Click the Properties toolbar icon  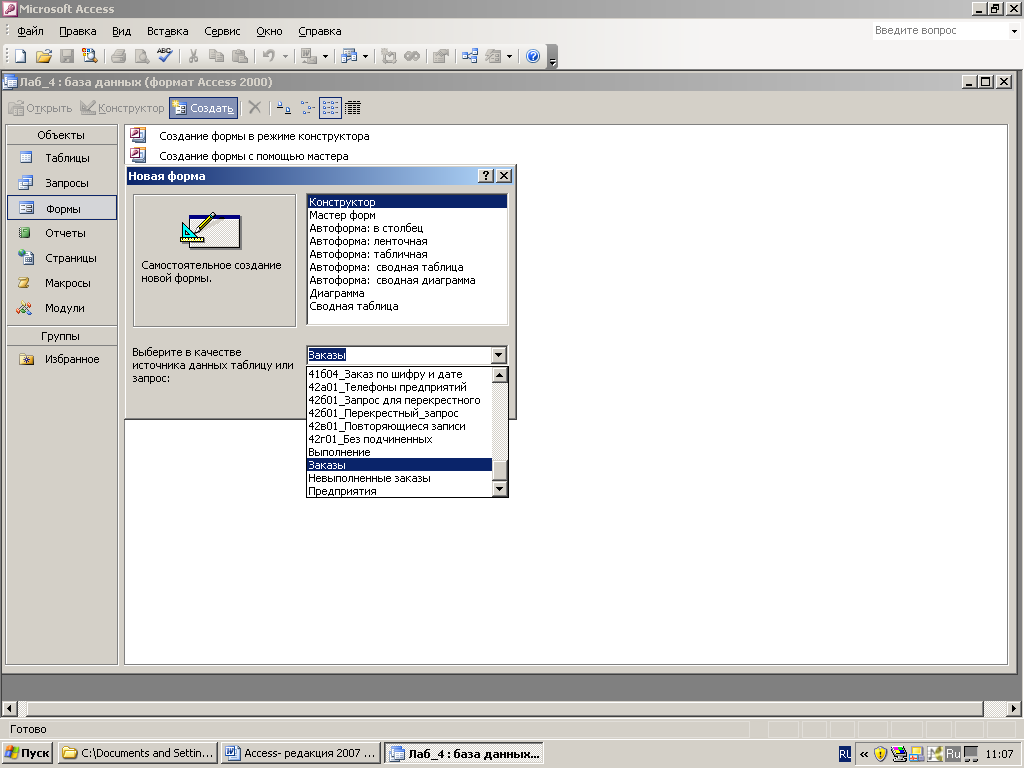pyautogui.click(x=441, y=56)
